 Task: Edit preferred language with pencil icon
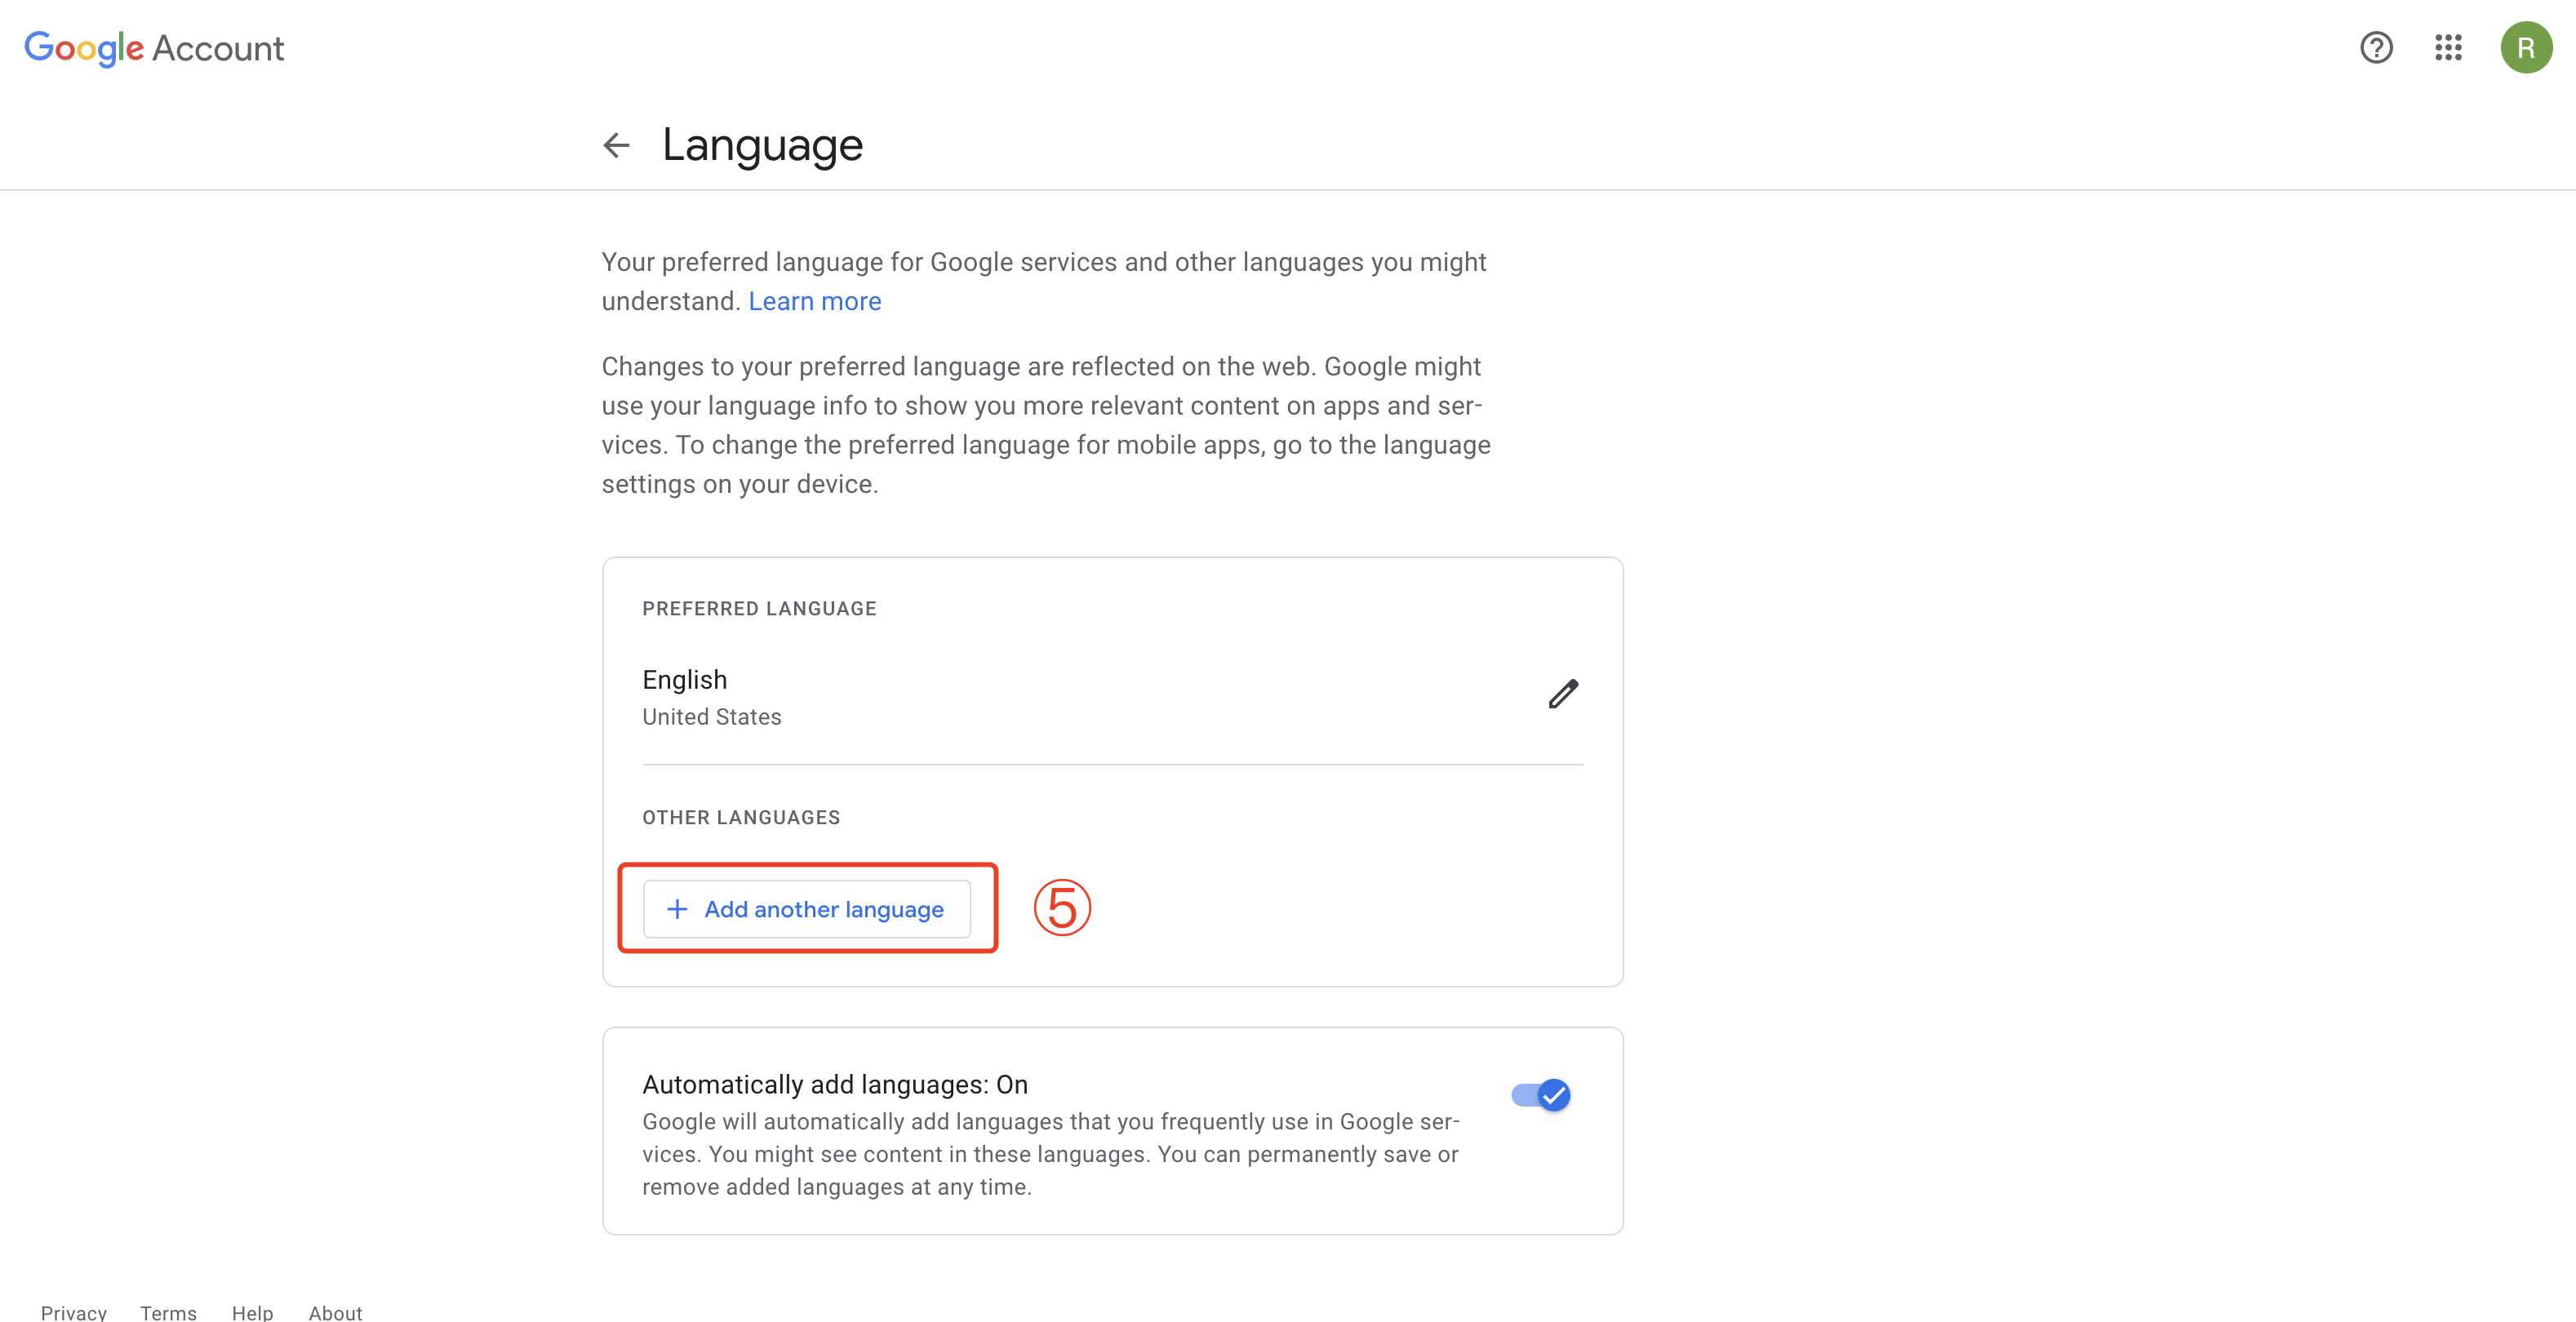coord(1563,694)
